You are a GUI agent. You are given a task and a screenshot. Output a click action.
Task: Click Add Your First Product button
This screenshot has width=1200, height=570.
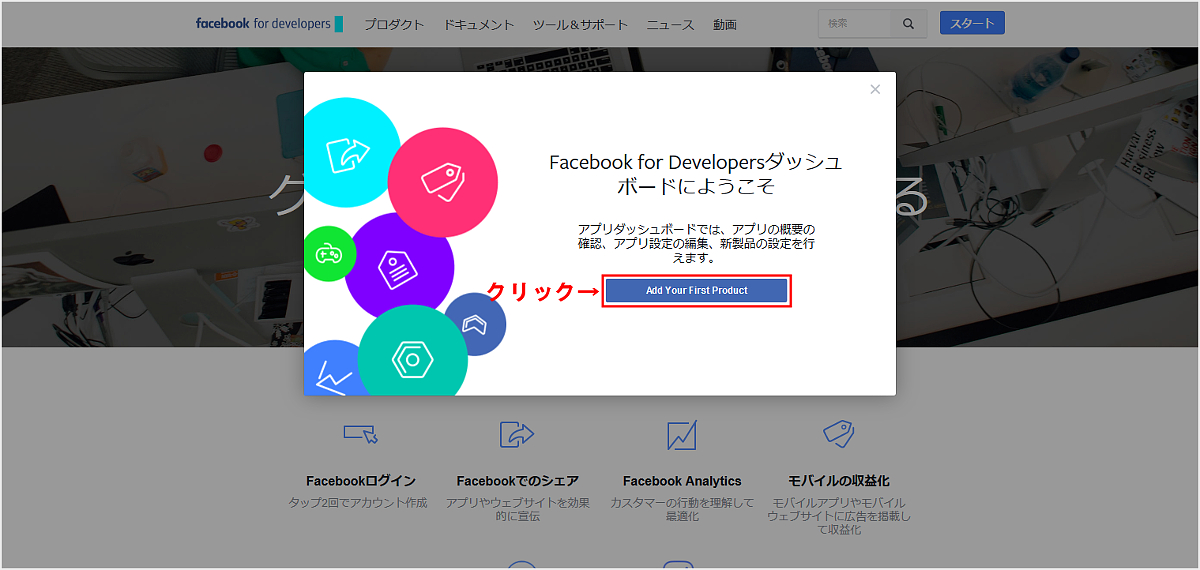[697, 291]
